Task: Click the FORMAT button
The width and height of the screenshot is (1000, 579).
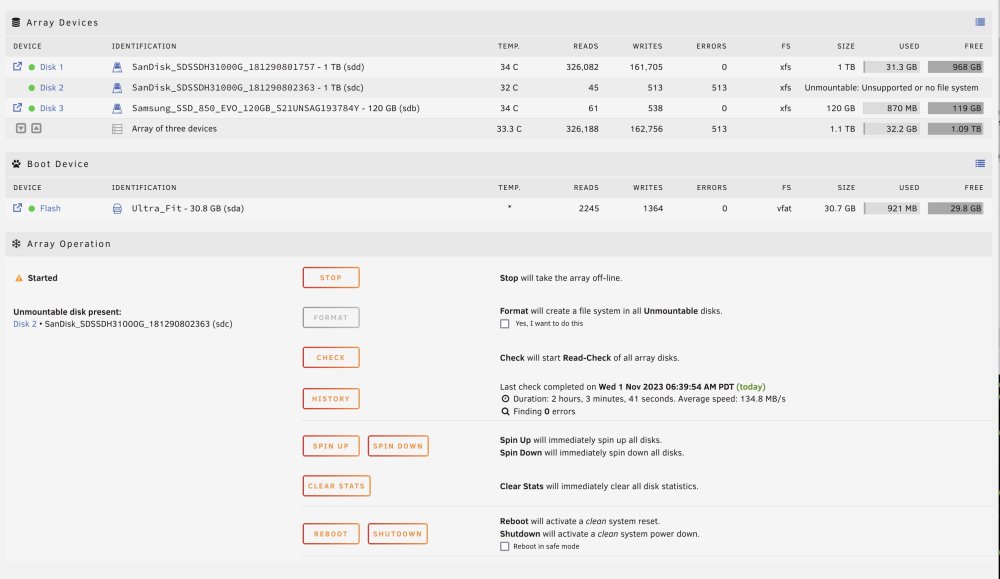Action: pyautogui.click(x=331, y=318)
